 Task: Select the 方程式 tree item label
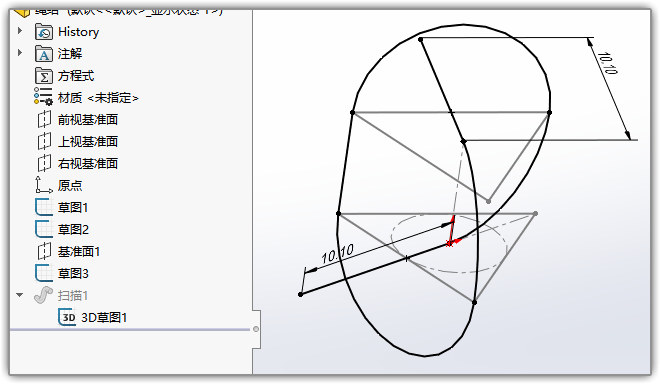click(x=76, y=76)
